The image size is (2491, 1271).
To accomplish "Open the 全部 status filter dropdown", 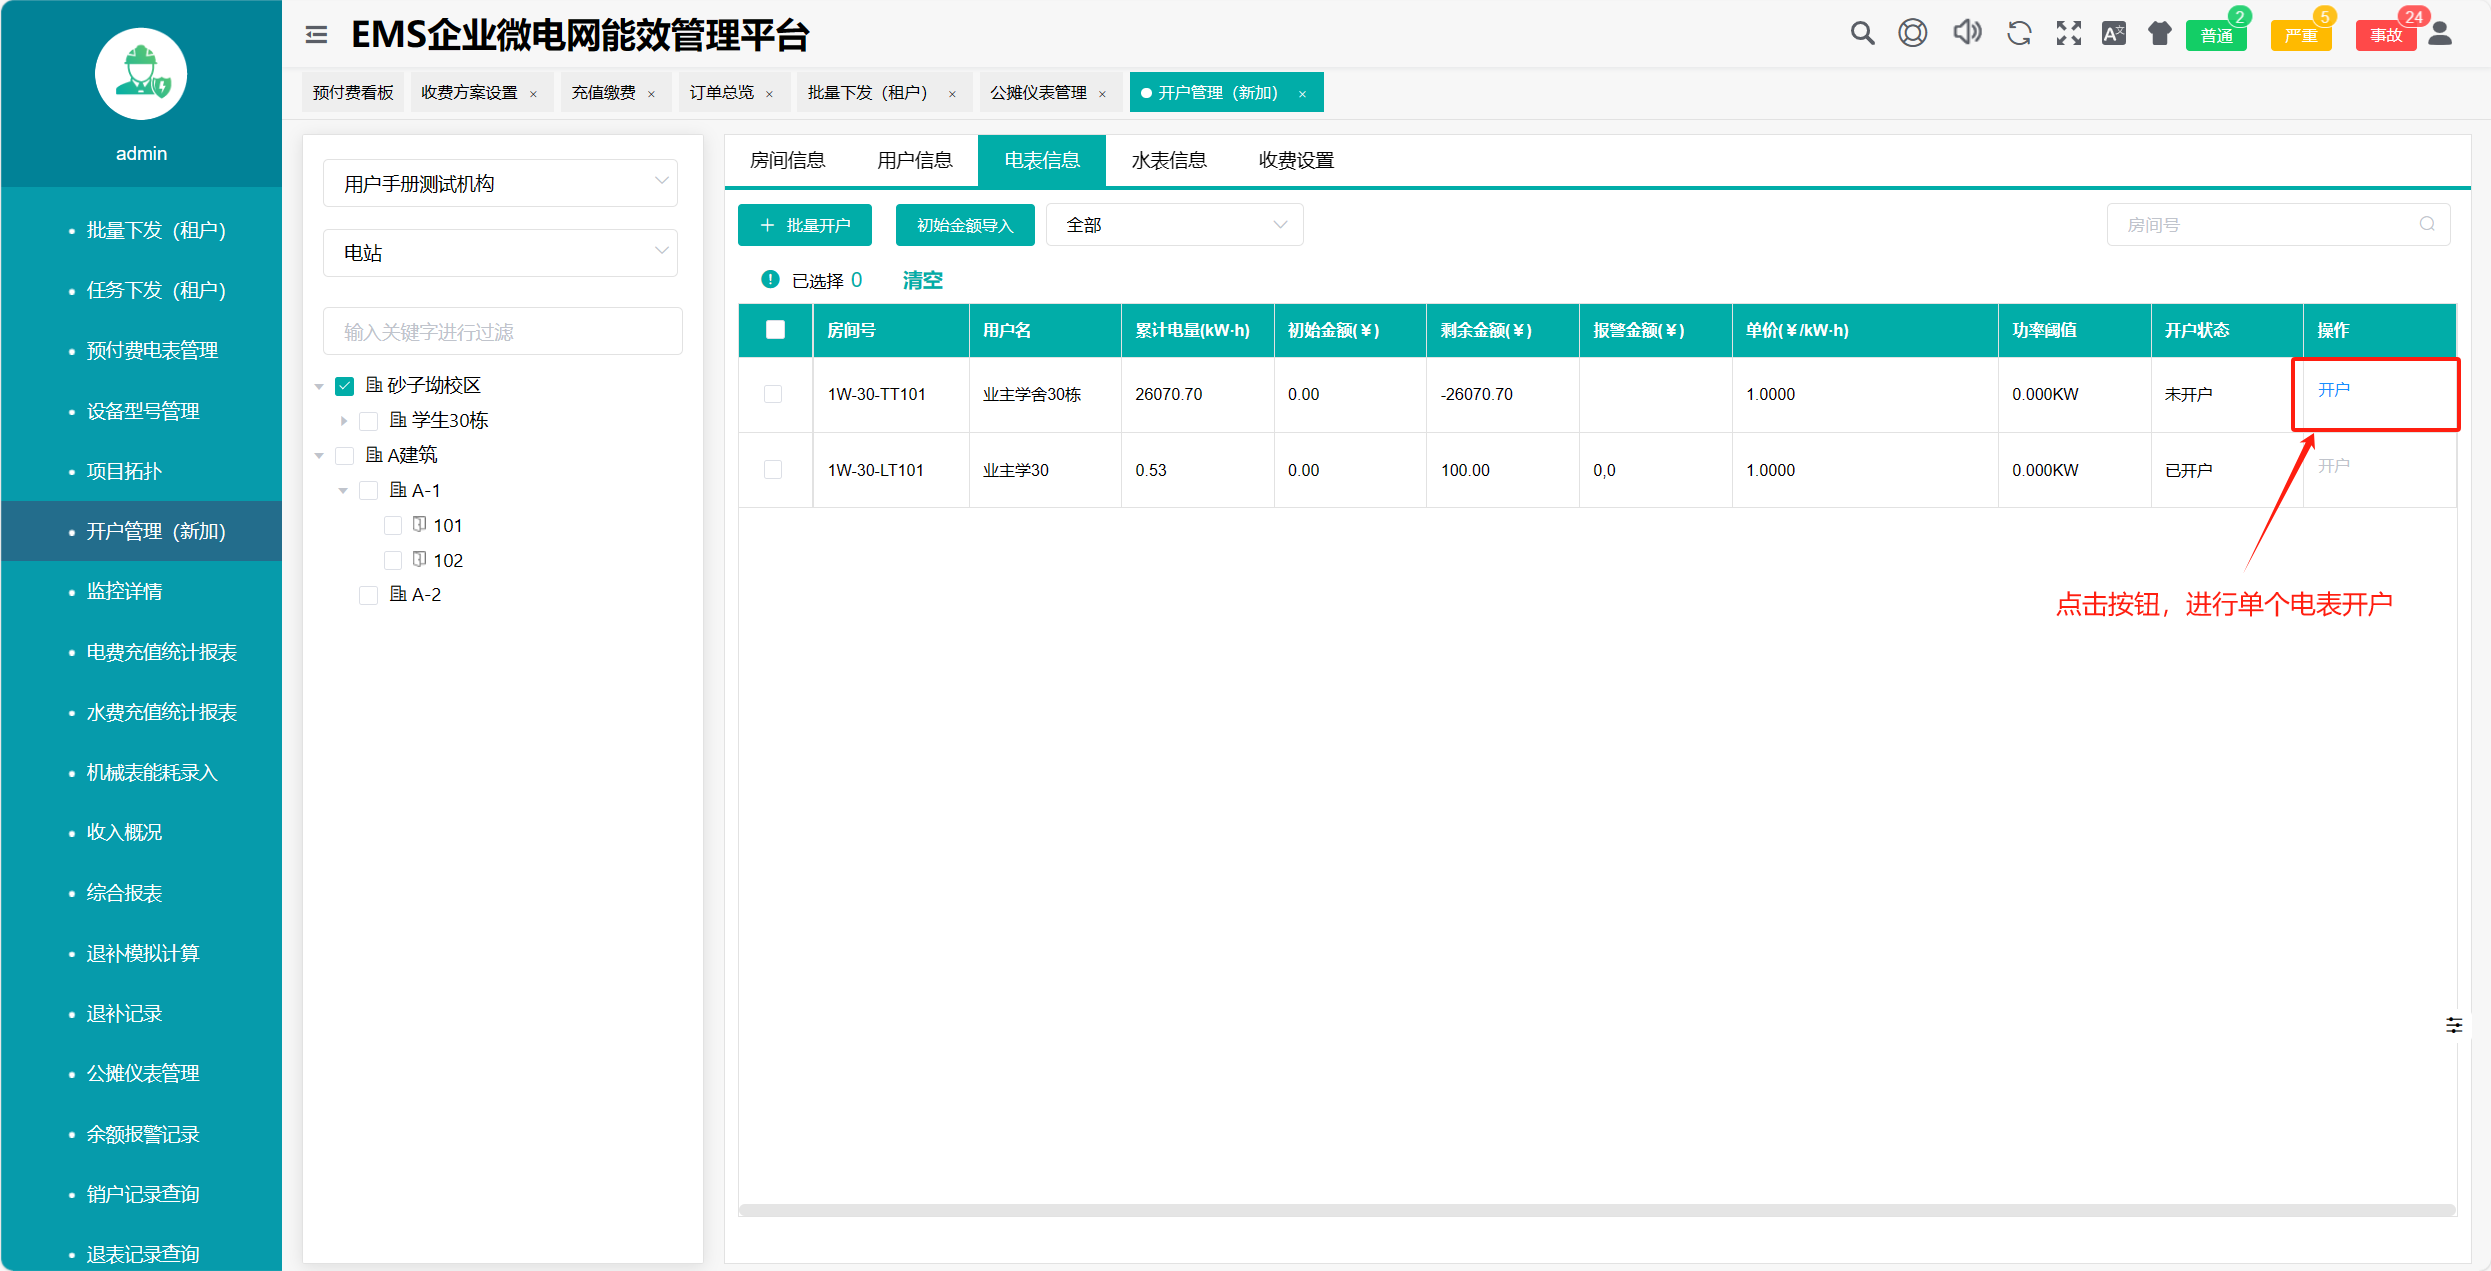I will [1174, 225].
